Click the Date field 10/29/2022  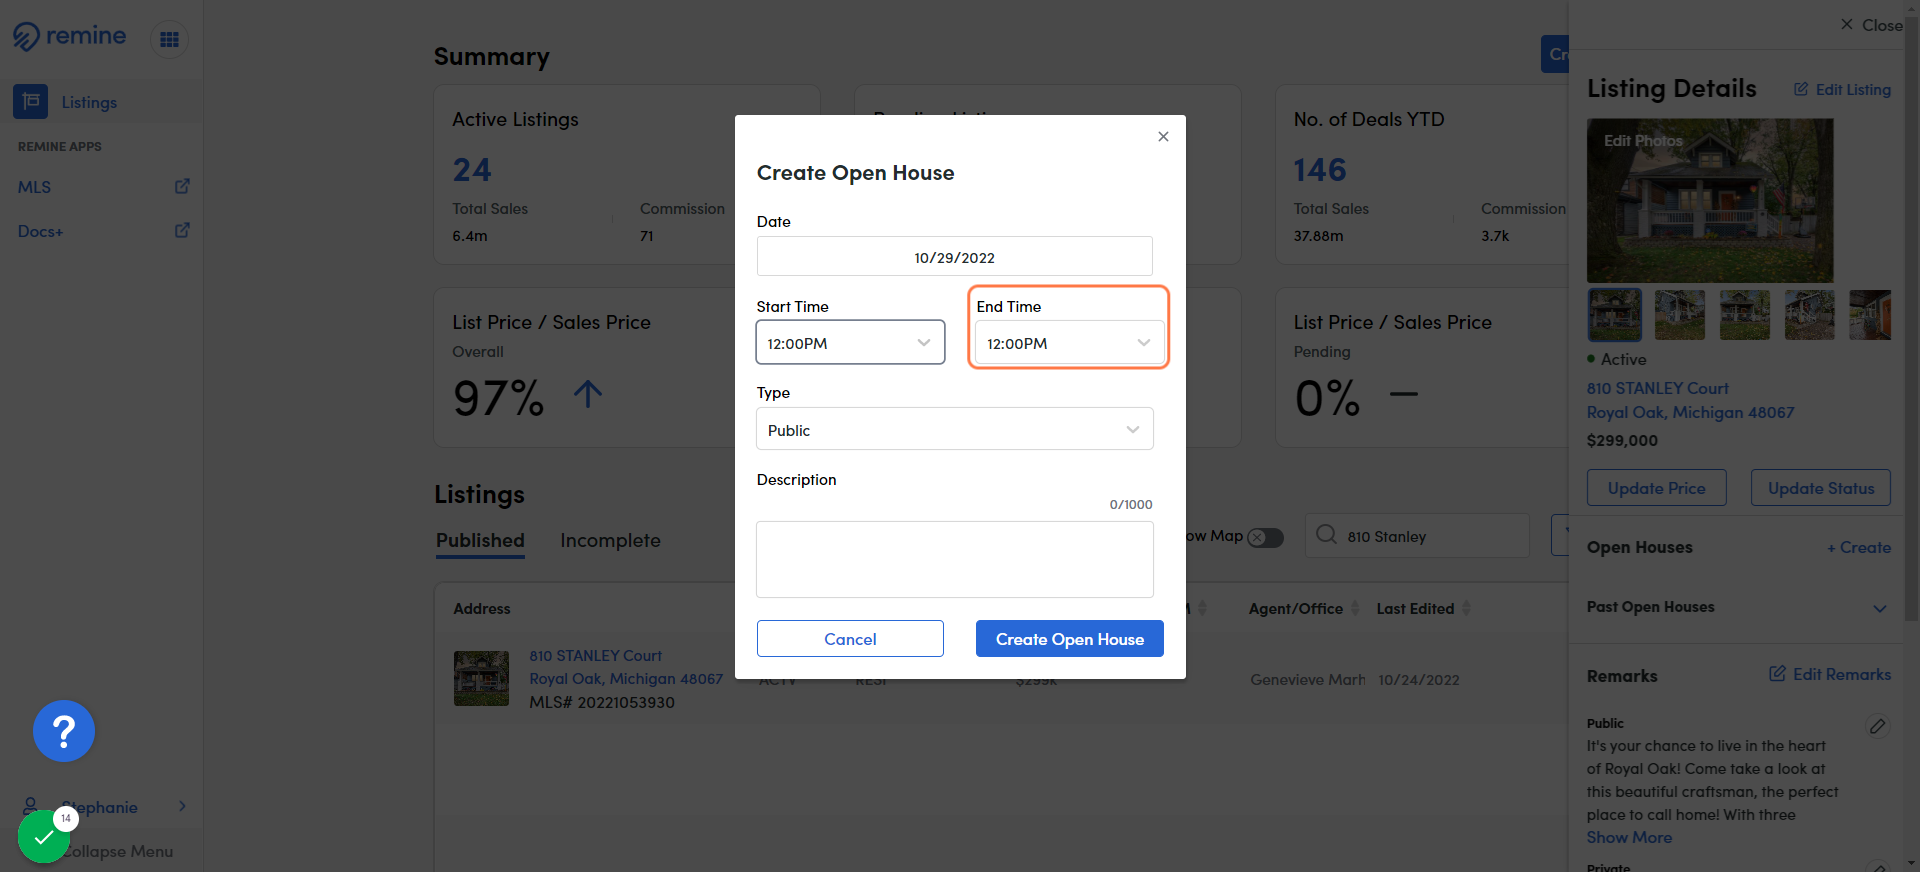click(955, 256)
